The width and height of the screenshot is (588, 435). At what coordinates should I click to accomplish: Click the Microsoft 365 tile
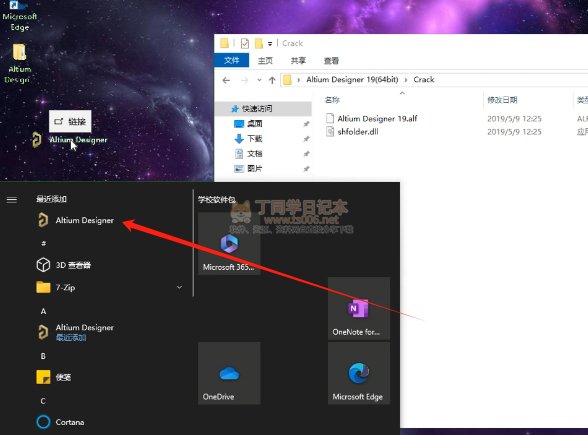click(229, 244)
